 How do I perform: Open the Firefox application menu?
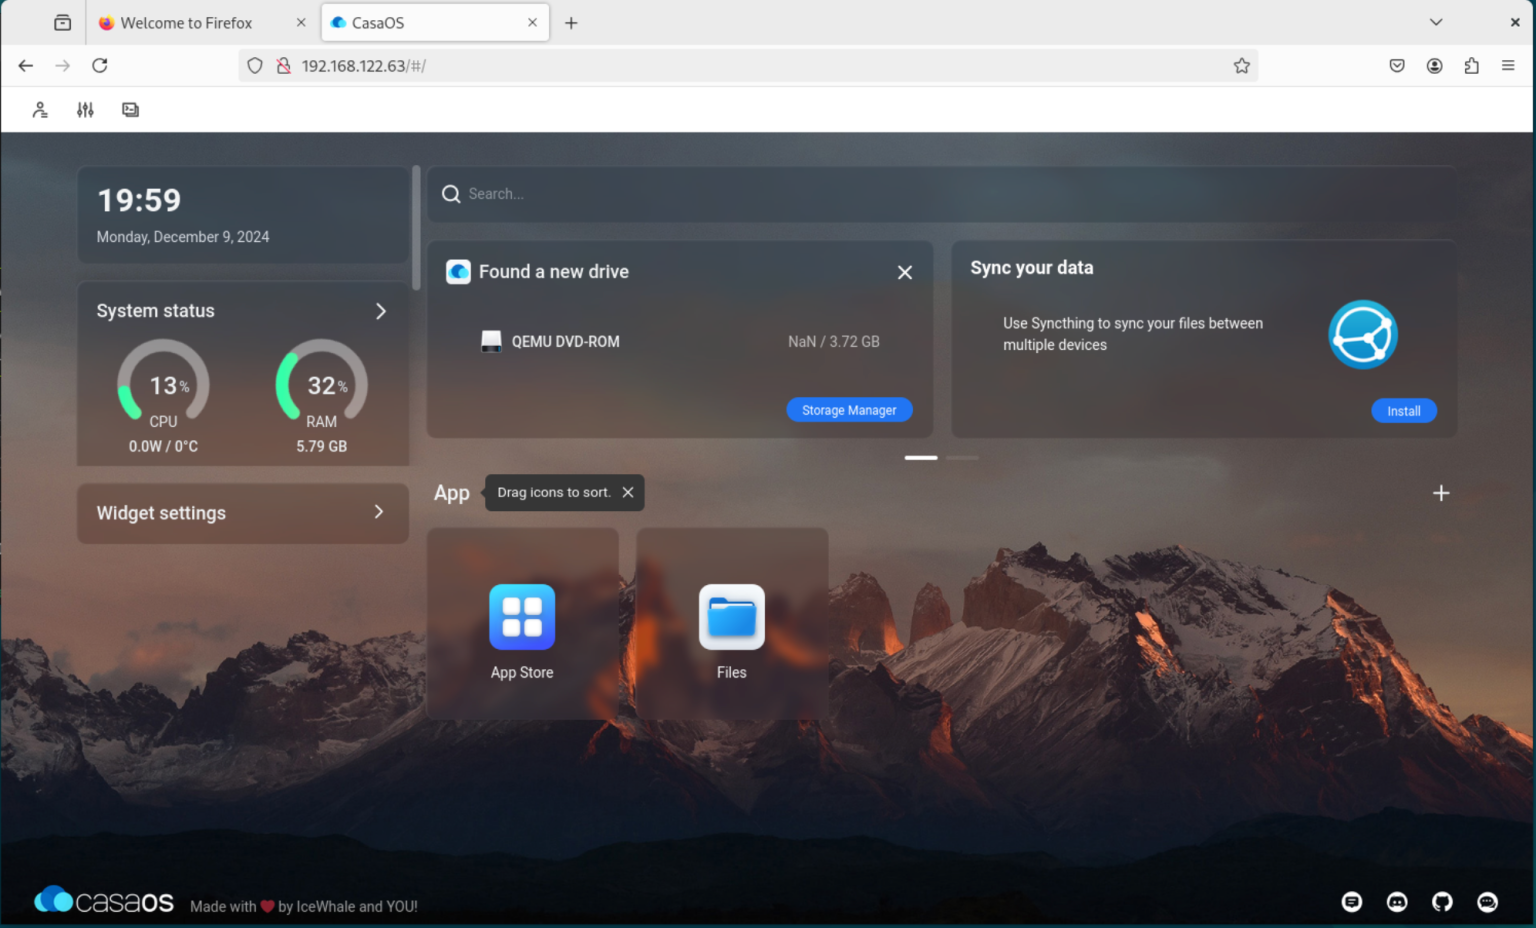pos(1508,65)
